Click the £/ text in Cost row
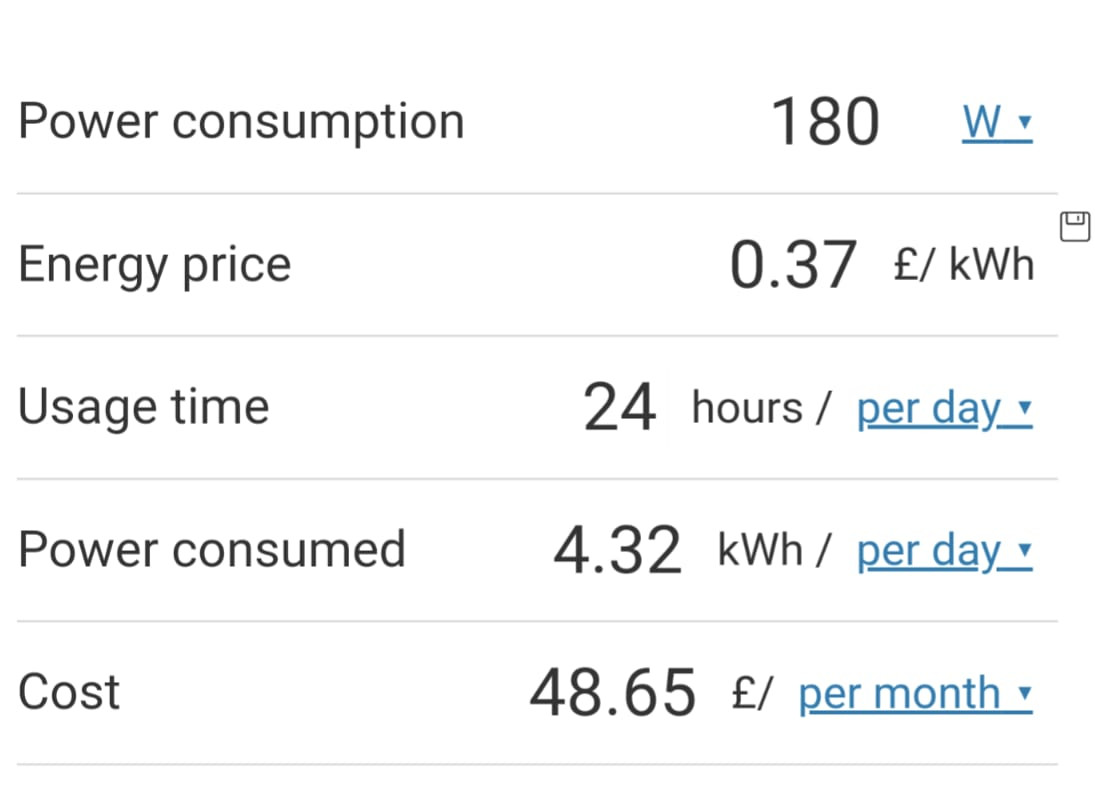Screen dimensions: 1095x812 (x=752, y=693)
